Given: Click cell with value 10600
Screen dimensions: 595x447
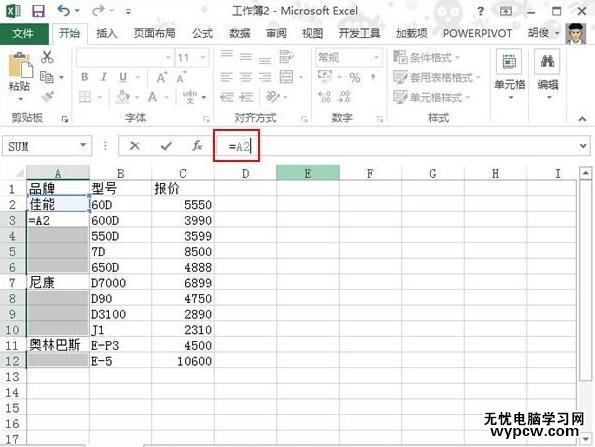Looking at the screenshot, I should (x=183, y=361).
